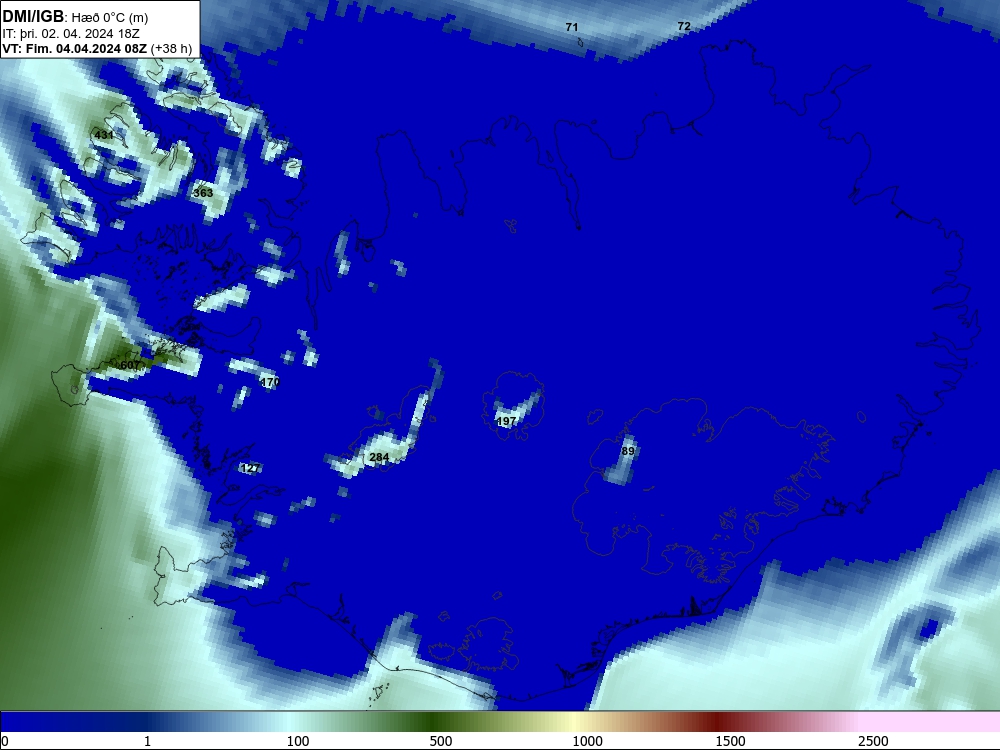Click the valid time line 'VT: Fim. 04.04.2024 08Z'
The image size is (1000, 750).
[75, 48]
